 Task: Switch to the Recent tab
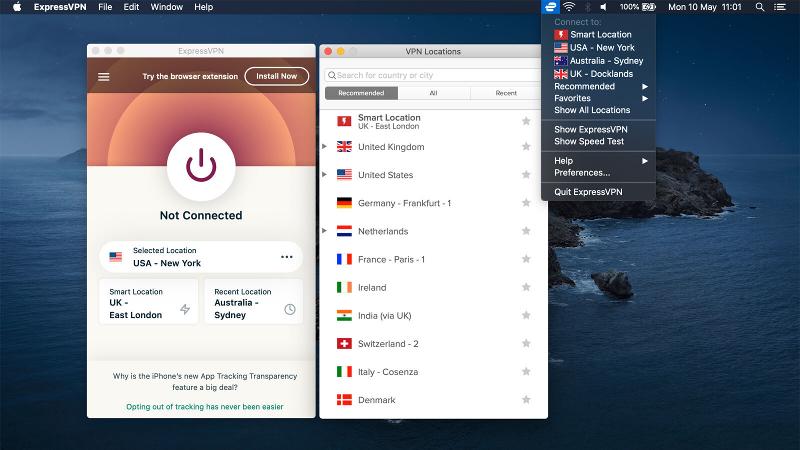tap(506, 93)
